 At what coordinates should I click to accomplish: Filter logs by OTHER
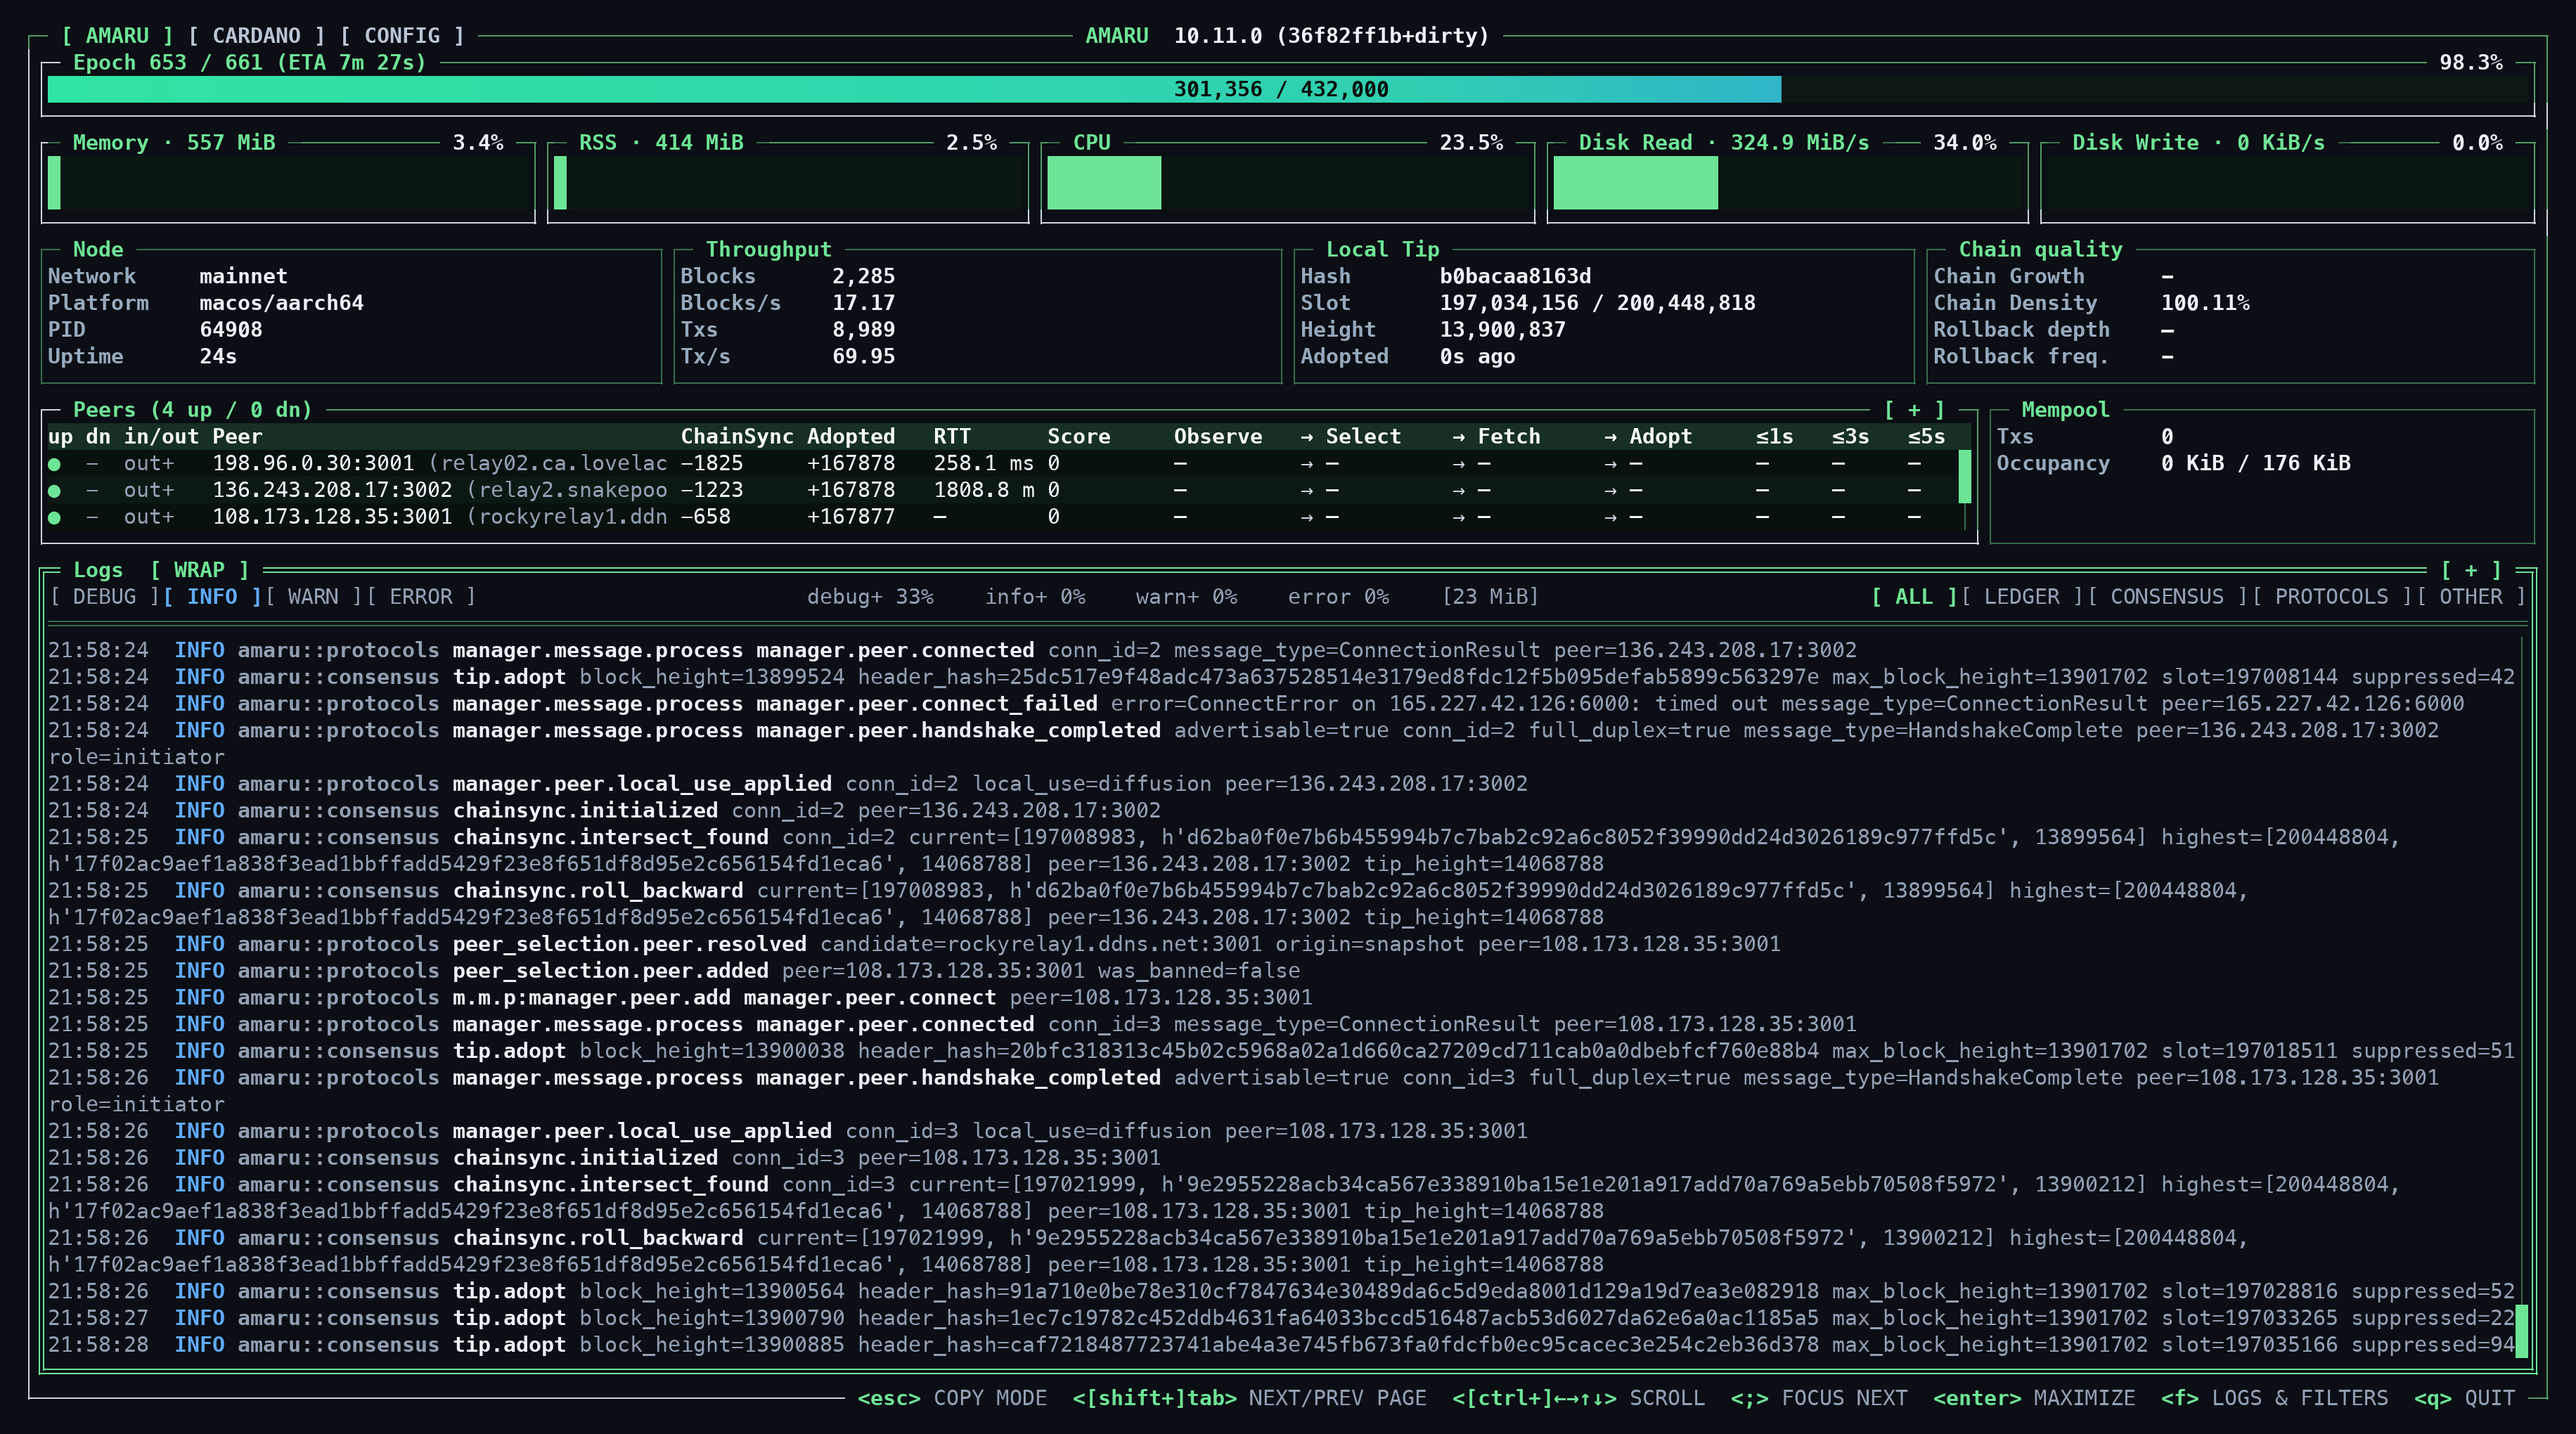tap(2471, 597)
